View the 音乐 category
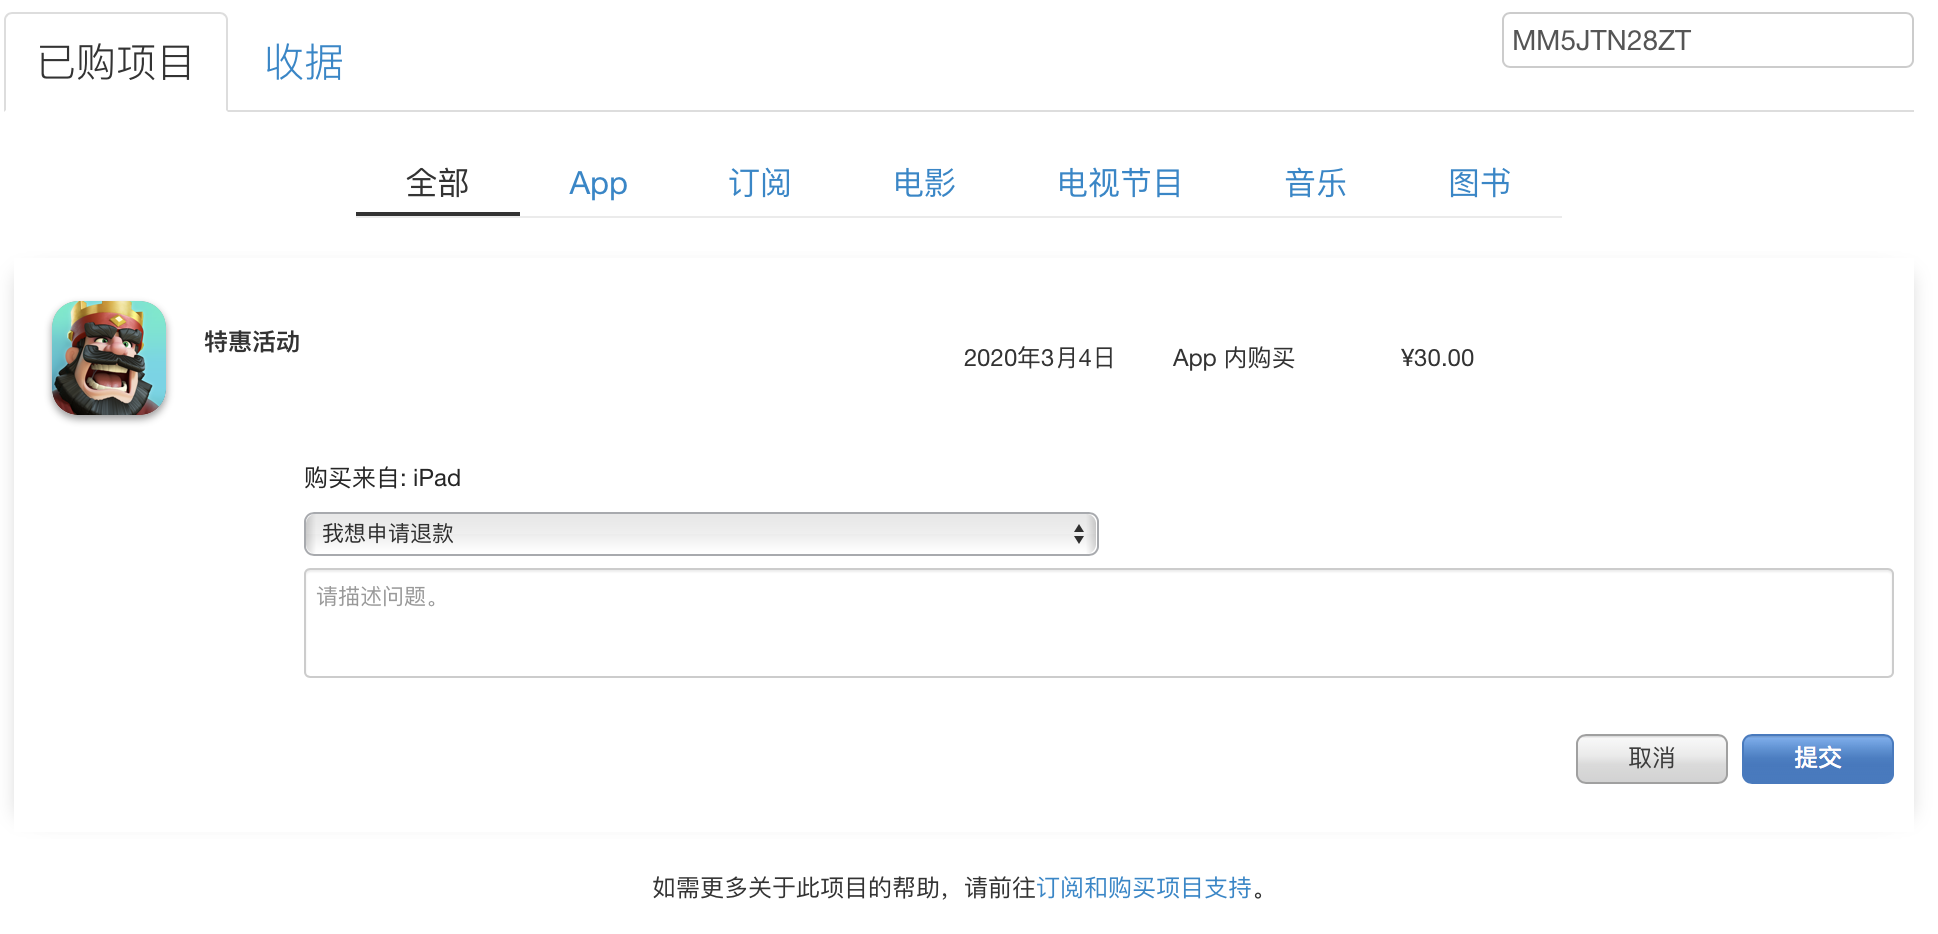 coord(1315,184)
